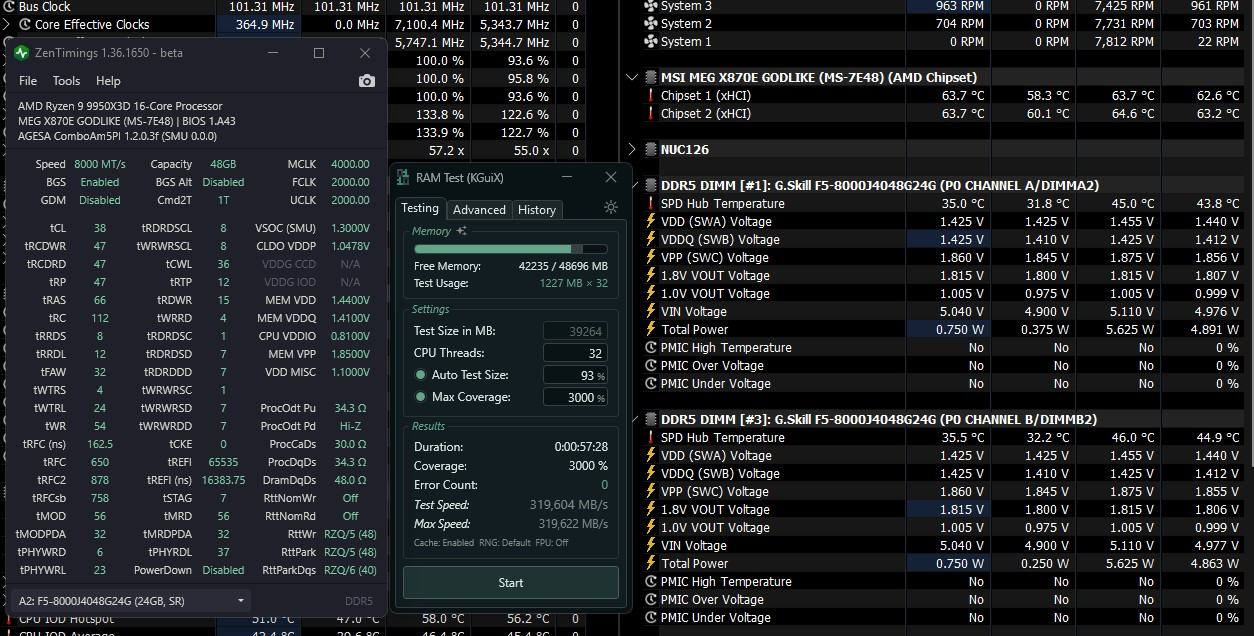
Task: Click the Test Speed value 319,604 MB/s
Action: (x=568, y=505)
